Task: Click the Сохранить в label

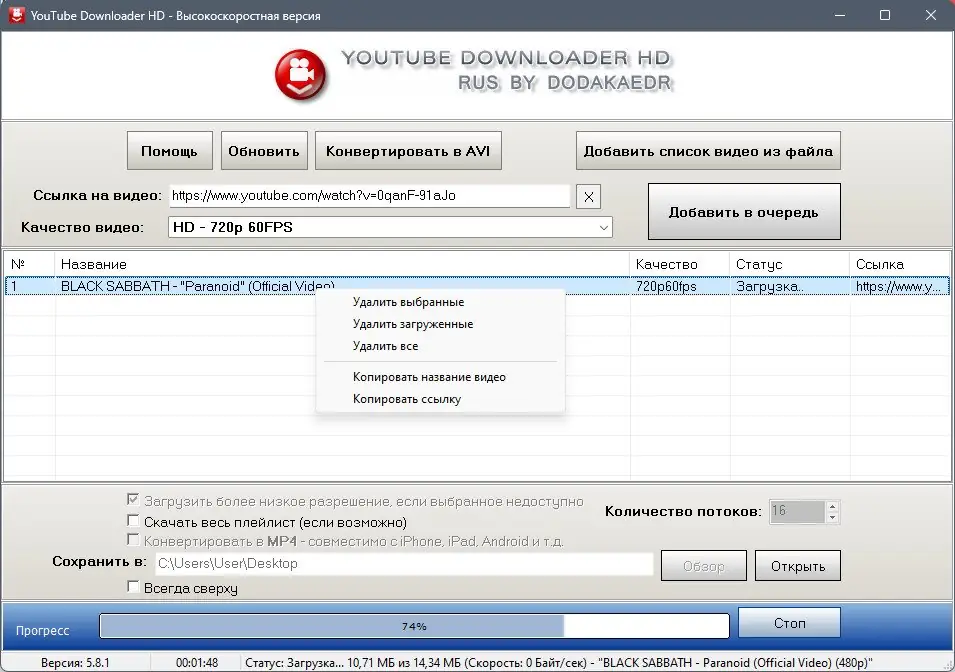Action: (99, 561)
